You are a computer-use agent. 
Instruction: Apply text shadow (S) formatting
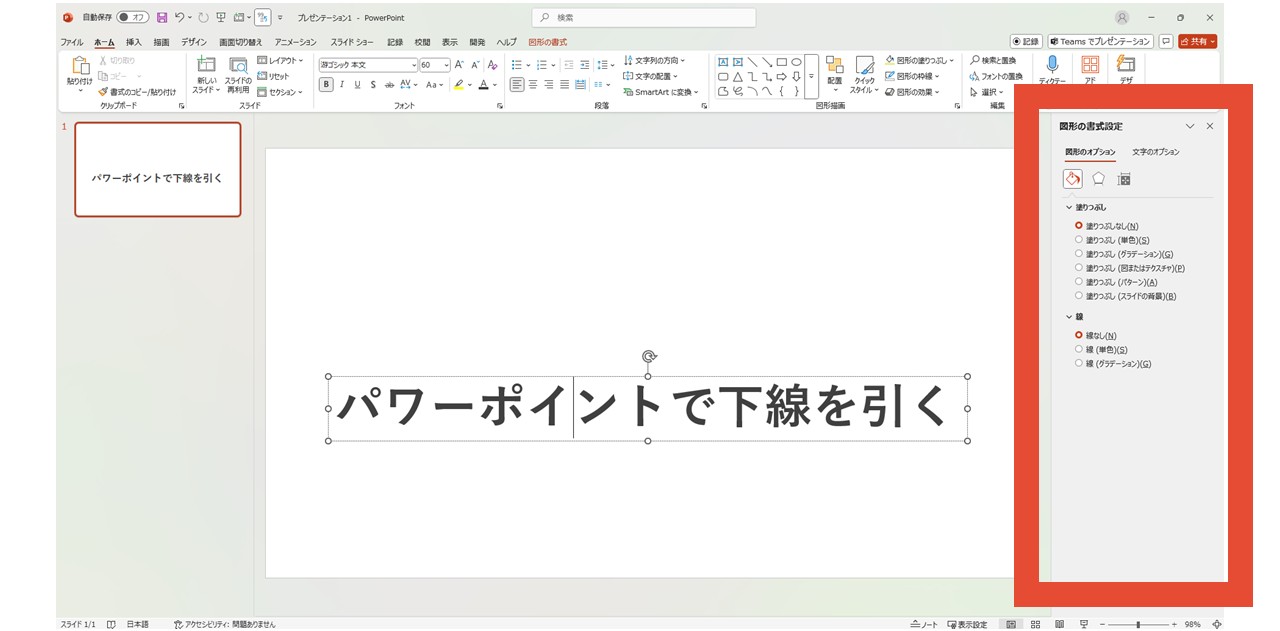point(372,85)
